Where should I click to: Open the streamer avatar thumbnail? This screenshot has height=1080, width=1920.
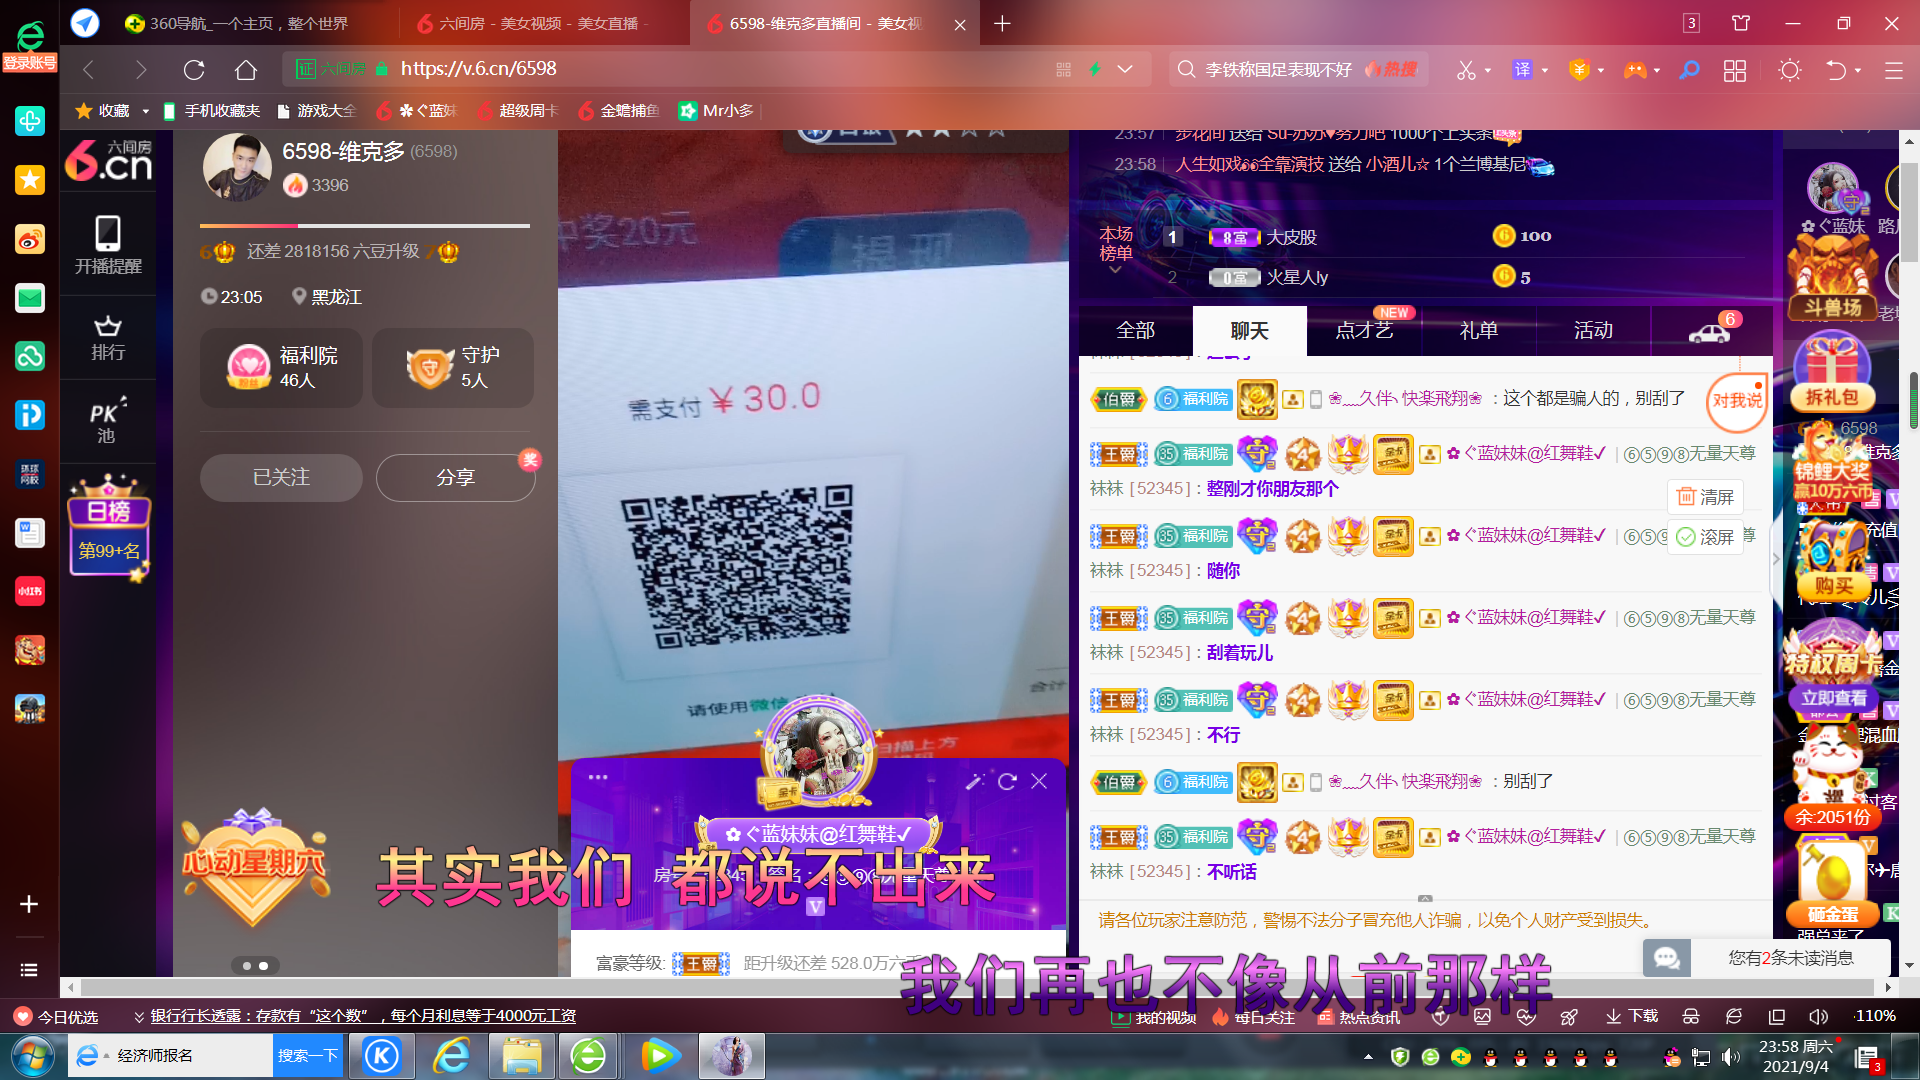[237, 168]
